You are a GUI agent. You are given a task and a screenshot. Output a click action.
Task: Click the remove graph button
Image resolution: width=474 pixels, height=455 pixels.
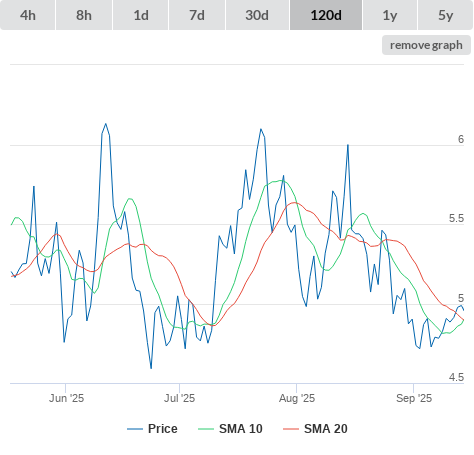tap(426, 45)
